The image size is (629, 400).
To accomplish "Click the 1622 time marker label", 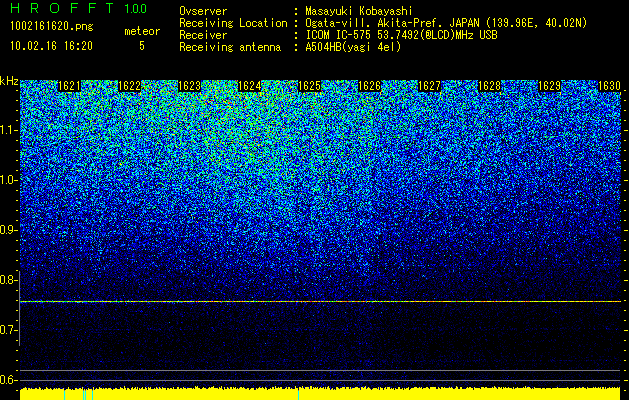I will click(129, 86).
